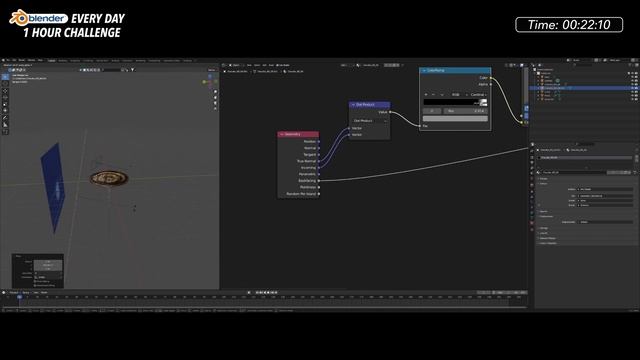Open the File menu
This screenshot has width=640, height=360.
pos(8,60)
